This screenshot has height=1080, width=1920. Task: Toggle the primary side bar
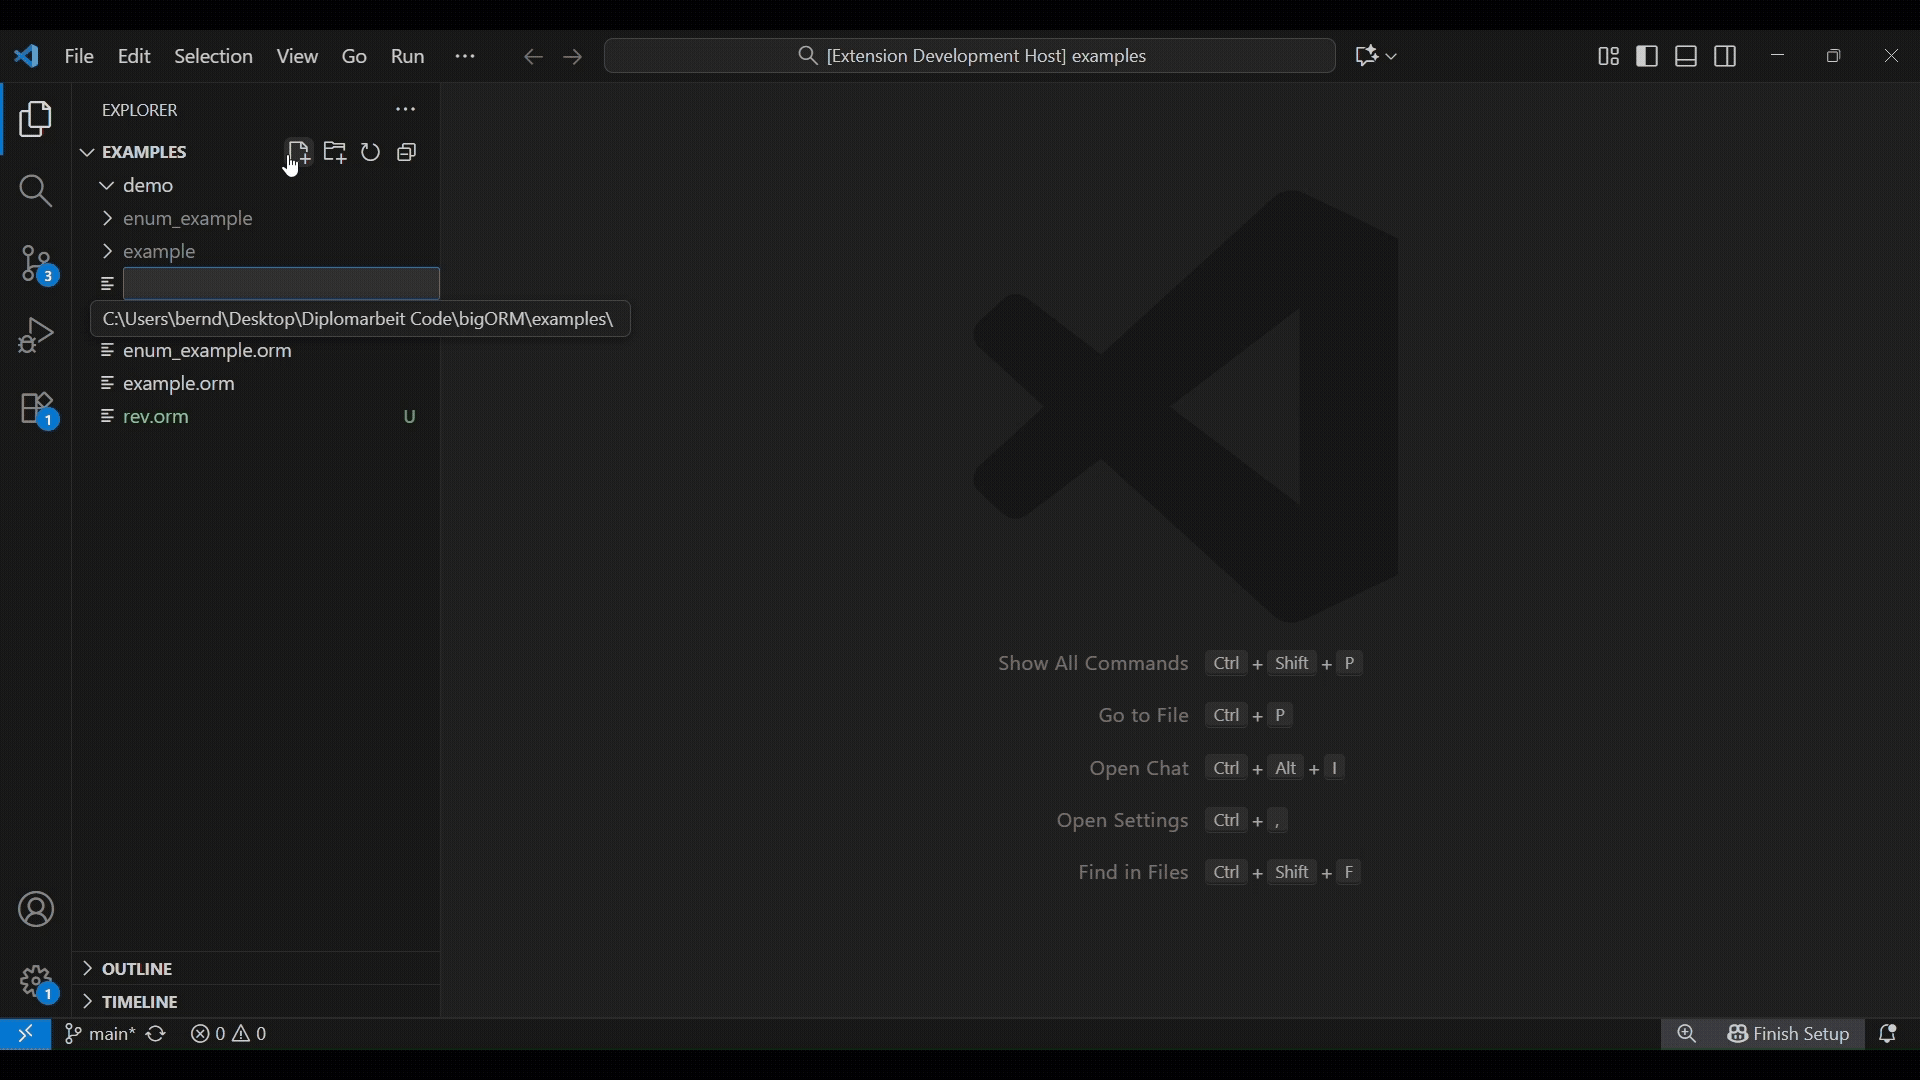coord(1648,57)
